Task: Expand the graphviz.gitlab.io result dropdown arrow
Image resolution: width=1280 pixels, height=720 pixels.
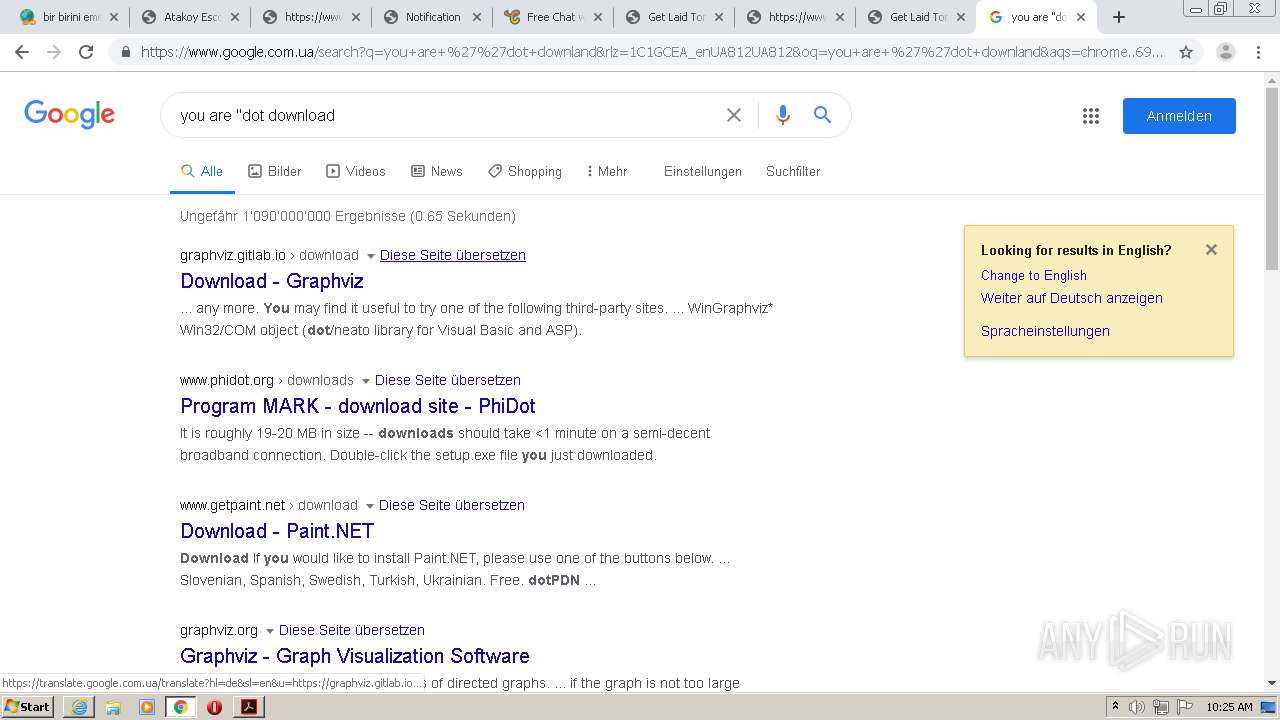Action: [x=371, y=256]
